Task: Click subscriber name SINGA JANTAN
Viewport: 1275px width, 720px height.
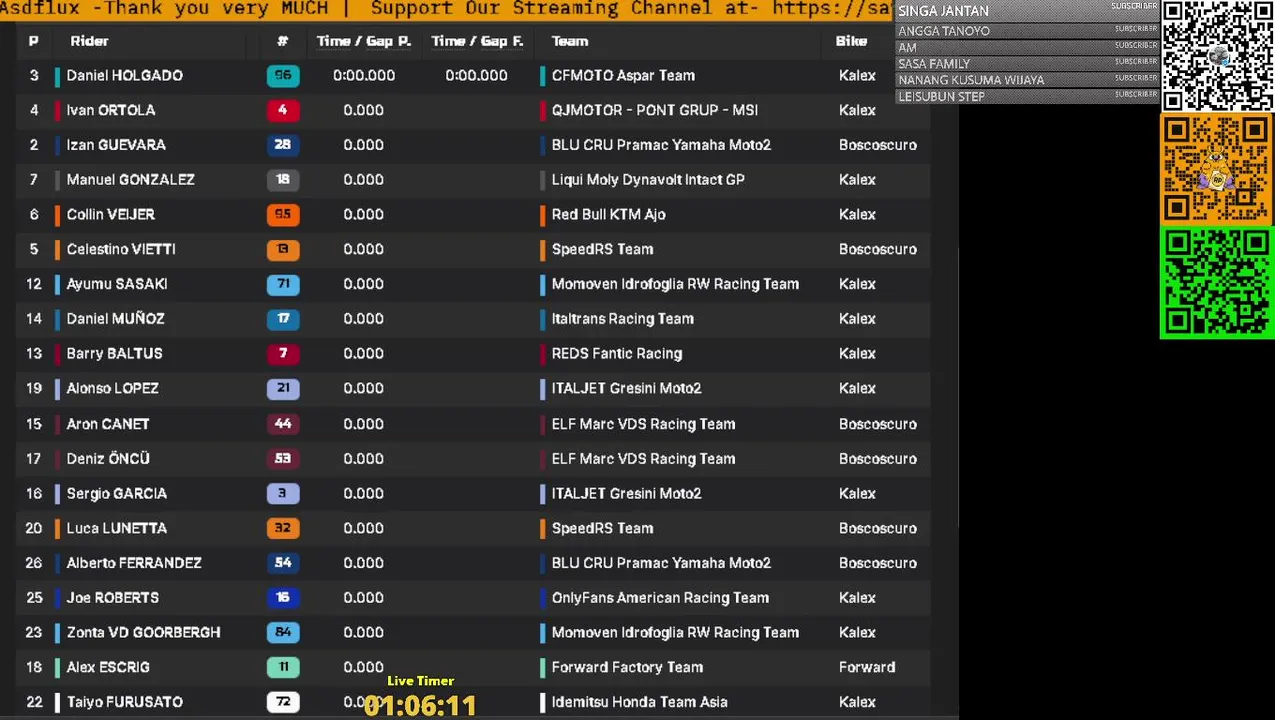Action: pos(943,11)
